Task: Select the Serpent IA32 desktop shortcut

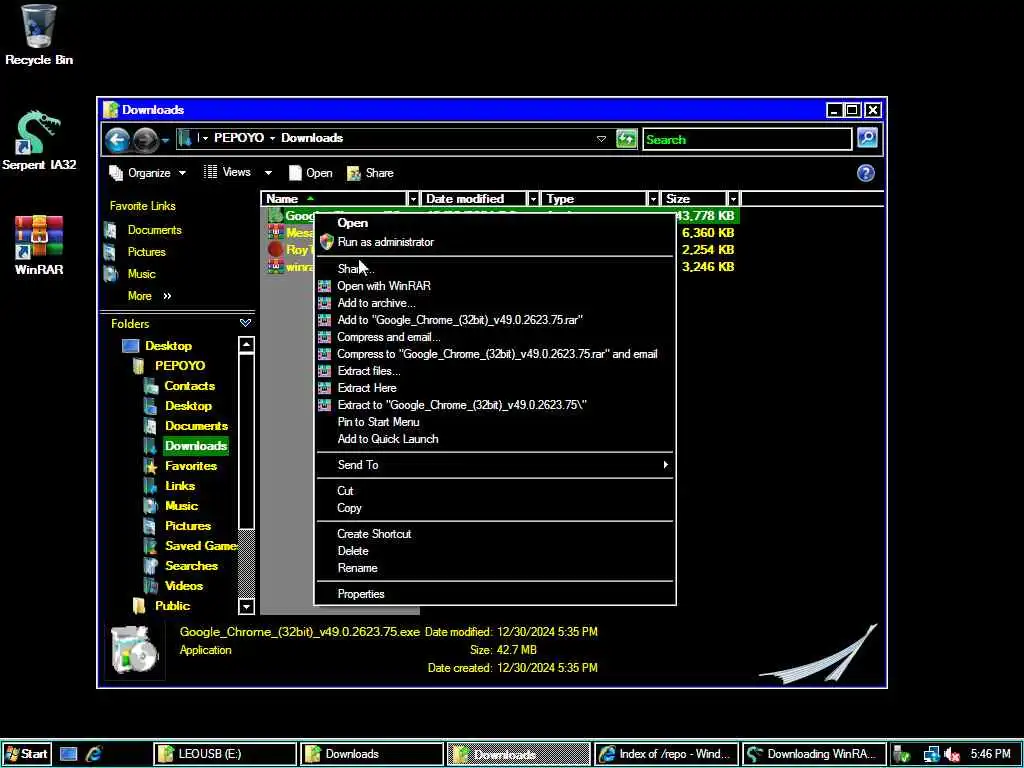Action: pyautogui.click(x=39, y=141)
